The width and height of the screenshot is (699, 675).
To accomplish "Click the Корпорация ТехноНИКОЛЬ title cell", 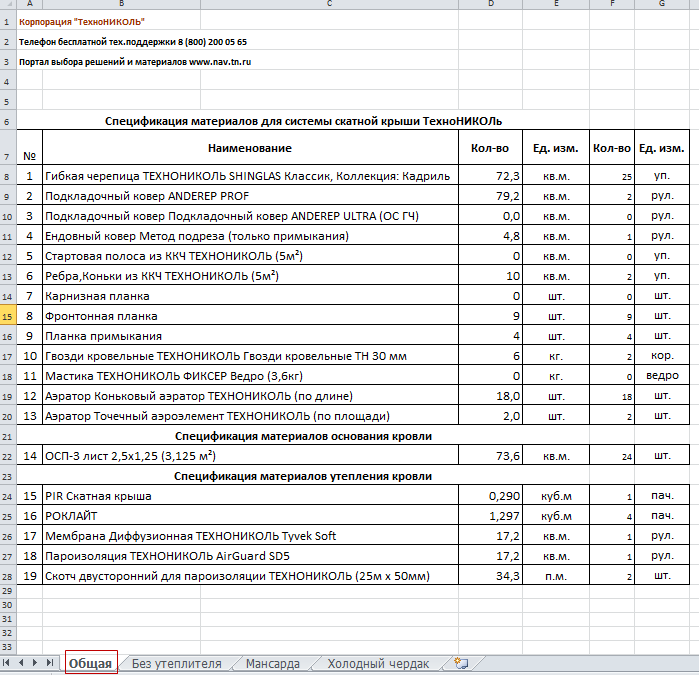I will [82, 21].
